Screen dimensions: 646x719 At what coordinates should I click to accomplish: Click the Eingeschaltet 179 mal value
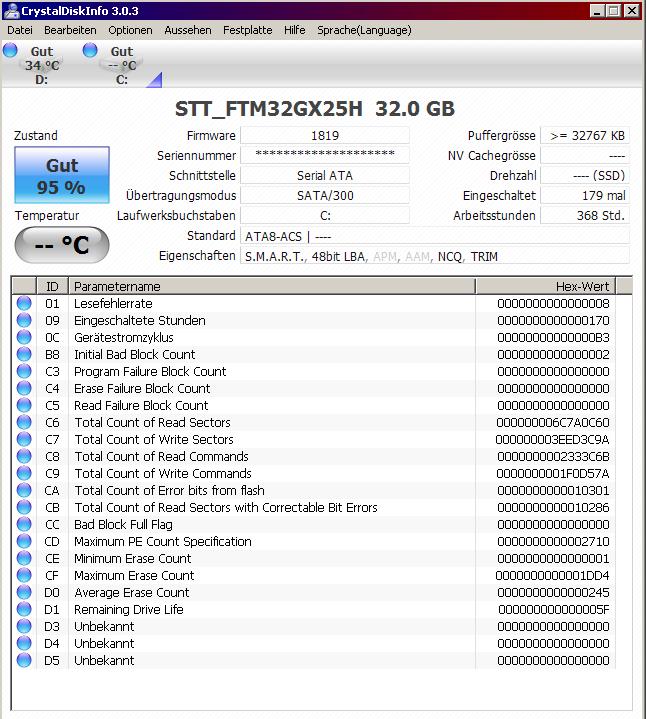pyautogui.click(x=585, y=196)
